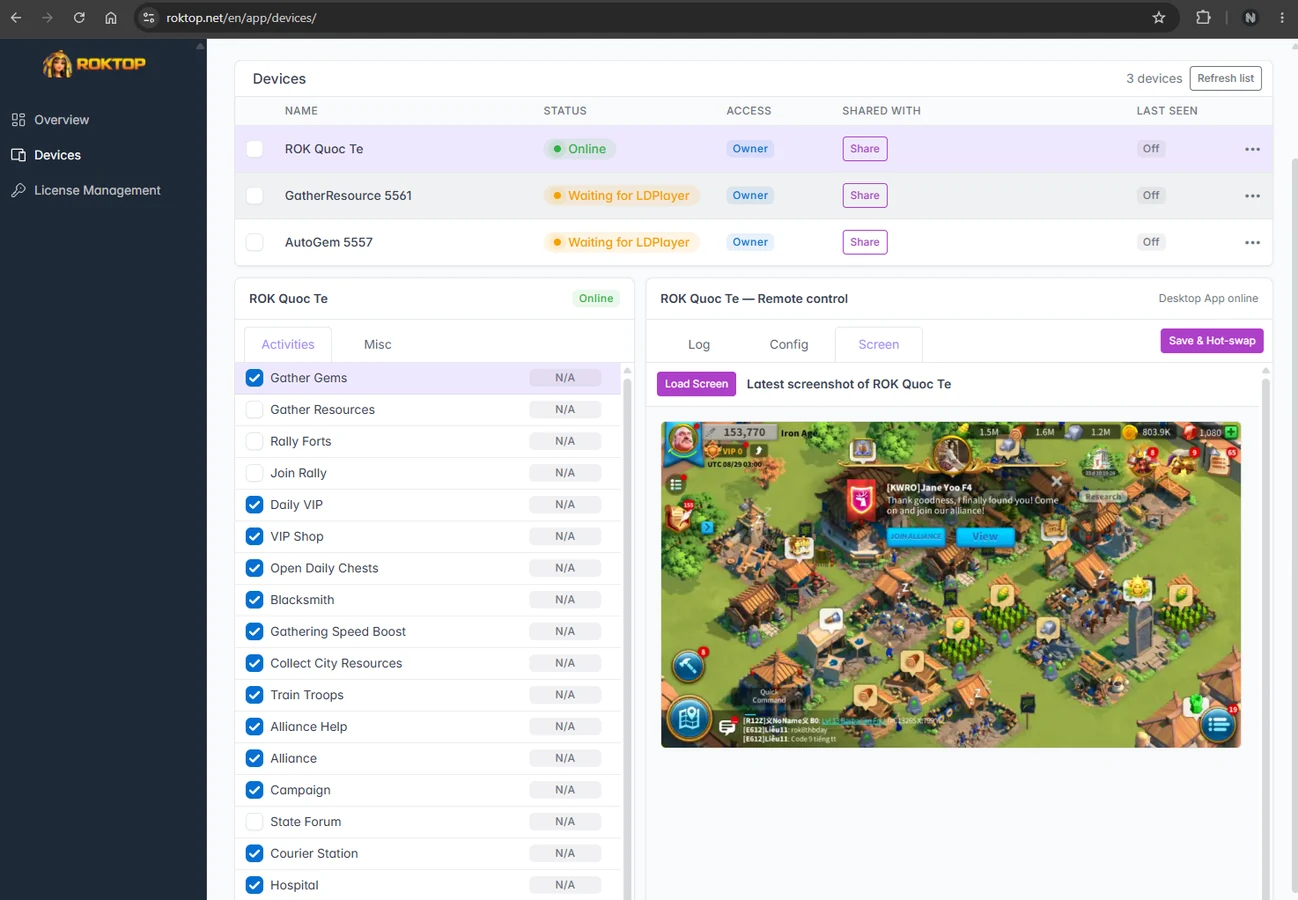Screen dimensions: 1298x900
Task: Click the Devices sidebar icon
Action: pos(18,155)
